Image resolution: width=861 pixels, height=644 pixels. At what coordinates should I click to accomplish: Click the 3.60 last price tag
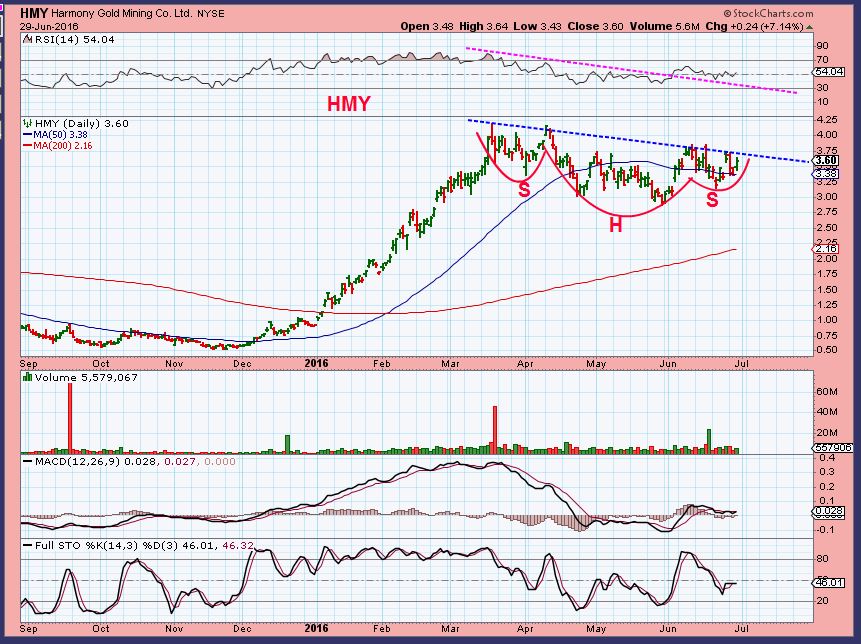tap(826, 160)
